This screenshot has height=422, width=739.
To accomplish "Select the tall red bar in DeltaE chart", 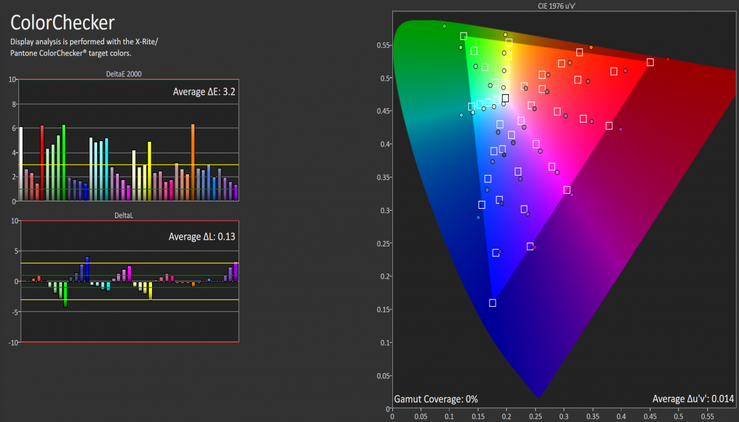I will click(x=42, y=163).
